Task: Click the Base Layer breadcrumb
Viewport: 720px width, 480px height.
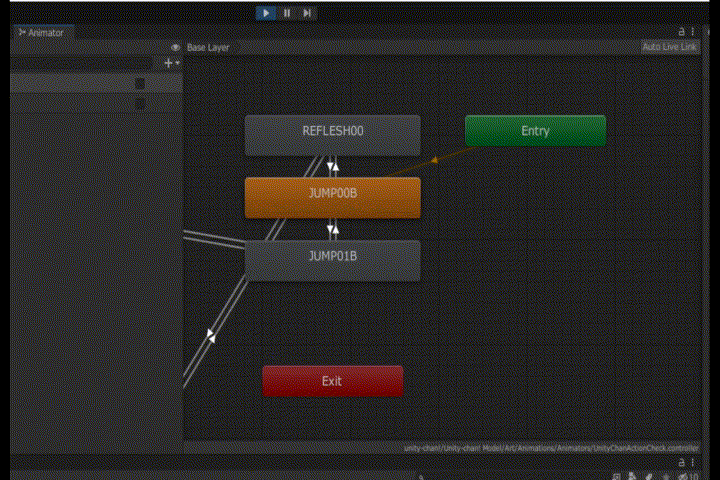Action: pos(208,47)
